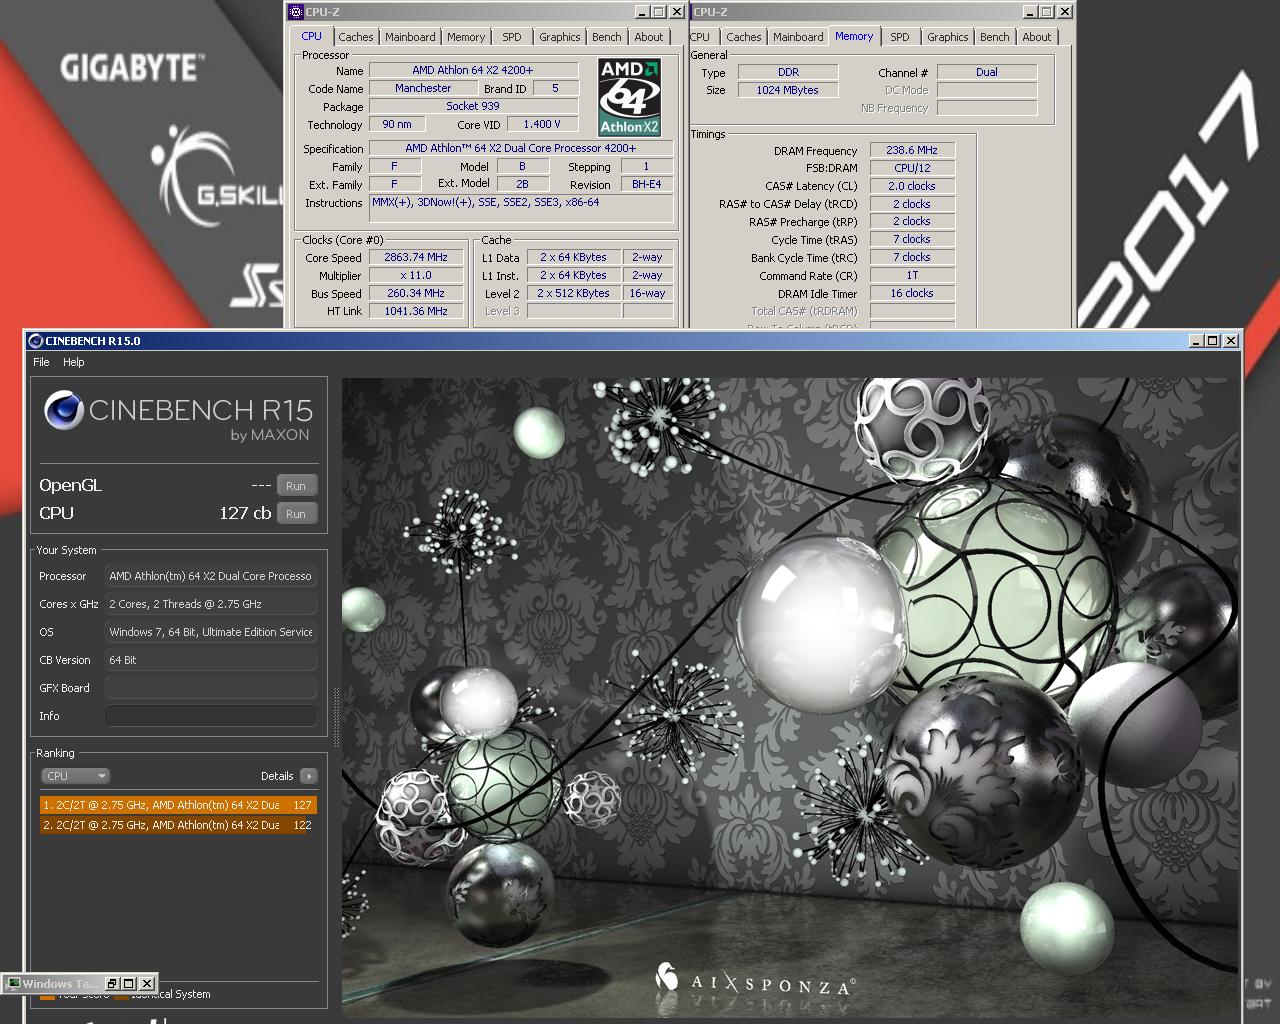Switch to SPD tab in left CPU-Z

tap(512, 37)
